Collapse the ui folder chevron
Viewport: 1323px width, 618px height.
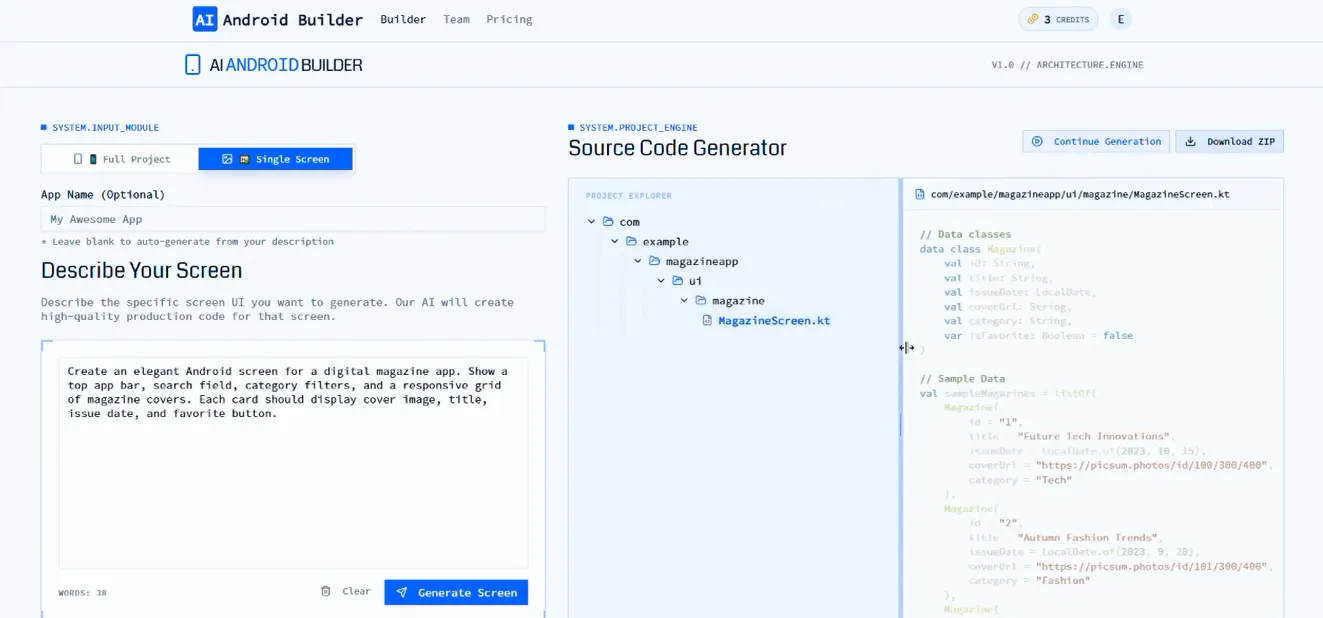coord(661,281)
